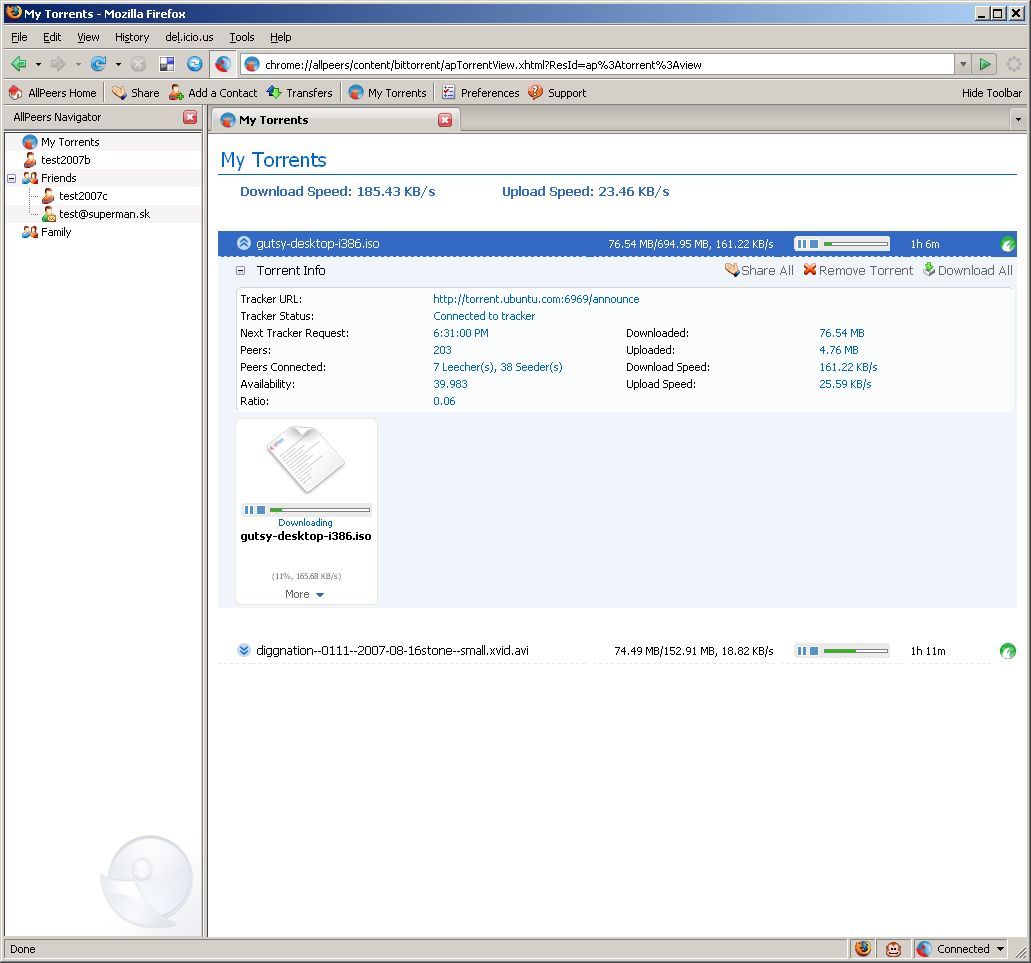Click the forward navigation arrow

click(58, 64)
